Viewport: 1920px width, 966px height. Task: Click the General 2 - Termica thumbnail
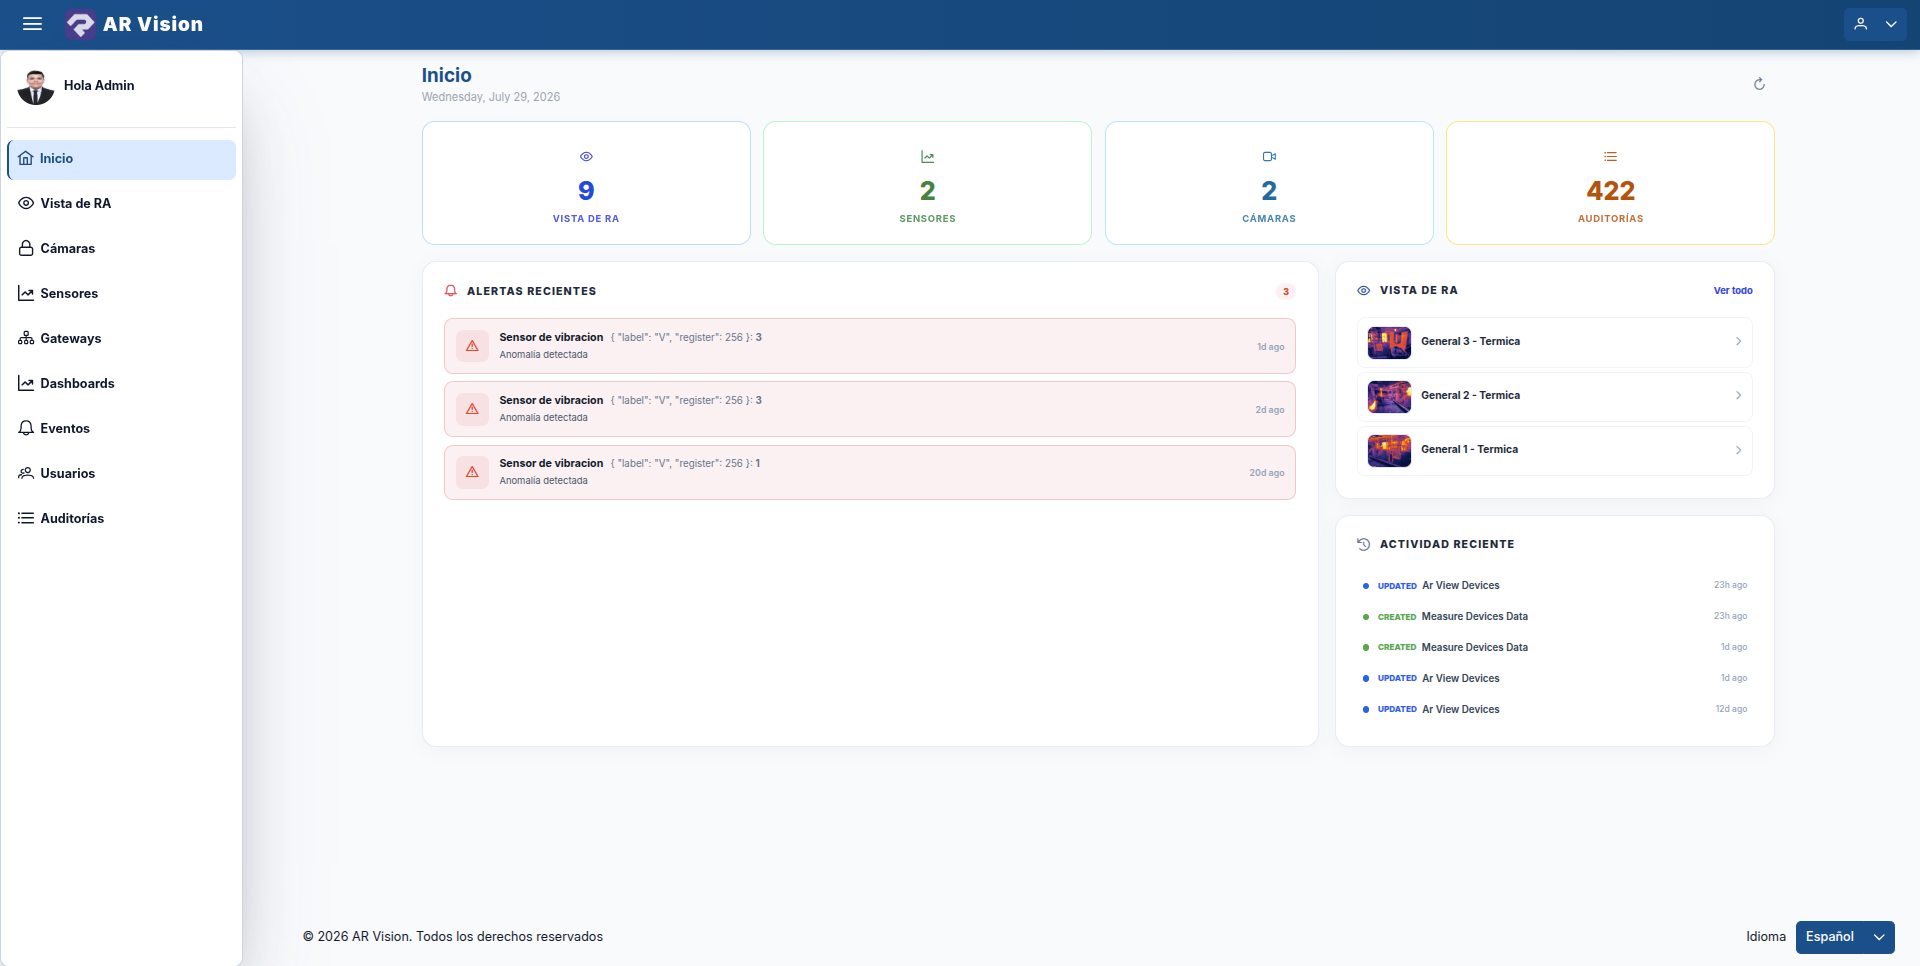1389,396
